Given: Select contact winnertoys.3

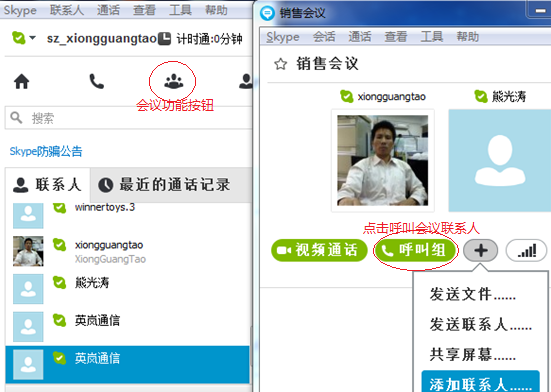Looking at the screenshot, I should point(128,215).
